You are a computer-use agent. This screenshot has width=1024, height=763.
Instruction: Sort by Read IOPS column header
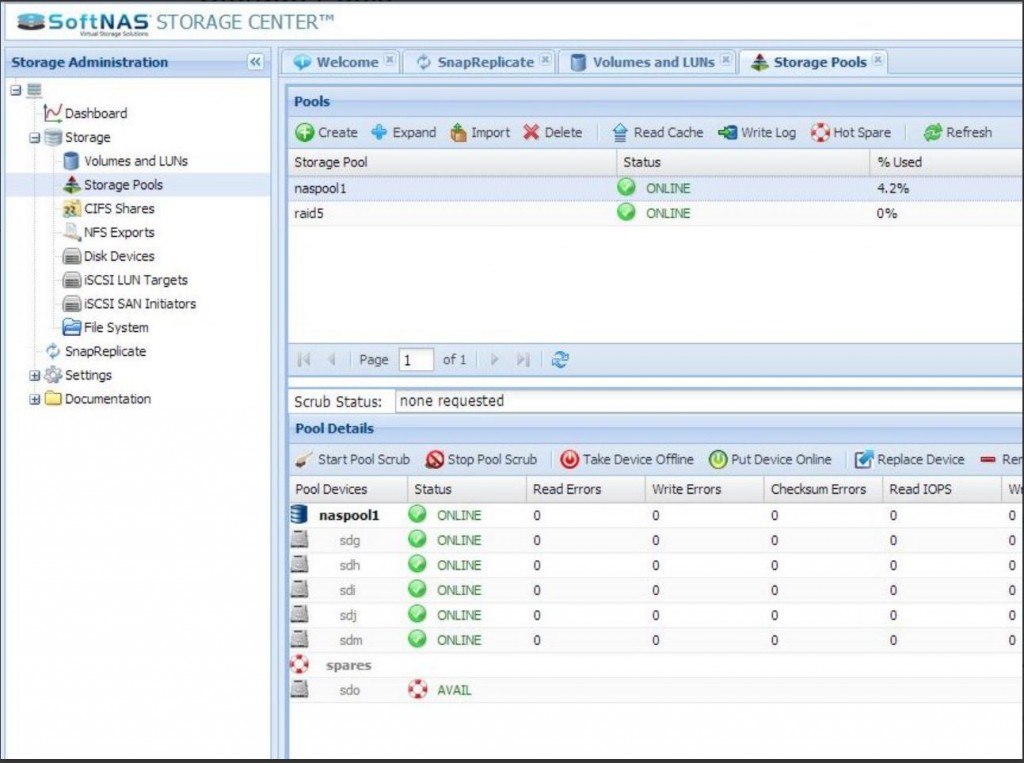click(x=942, y=489)
